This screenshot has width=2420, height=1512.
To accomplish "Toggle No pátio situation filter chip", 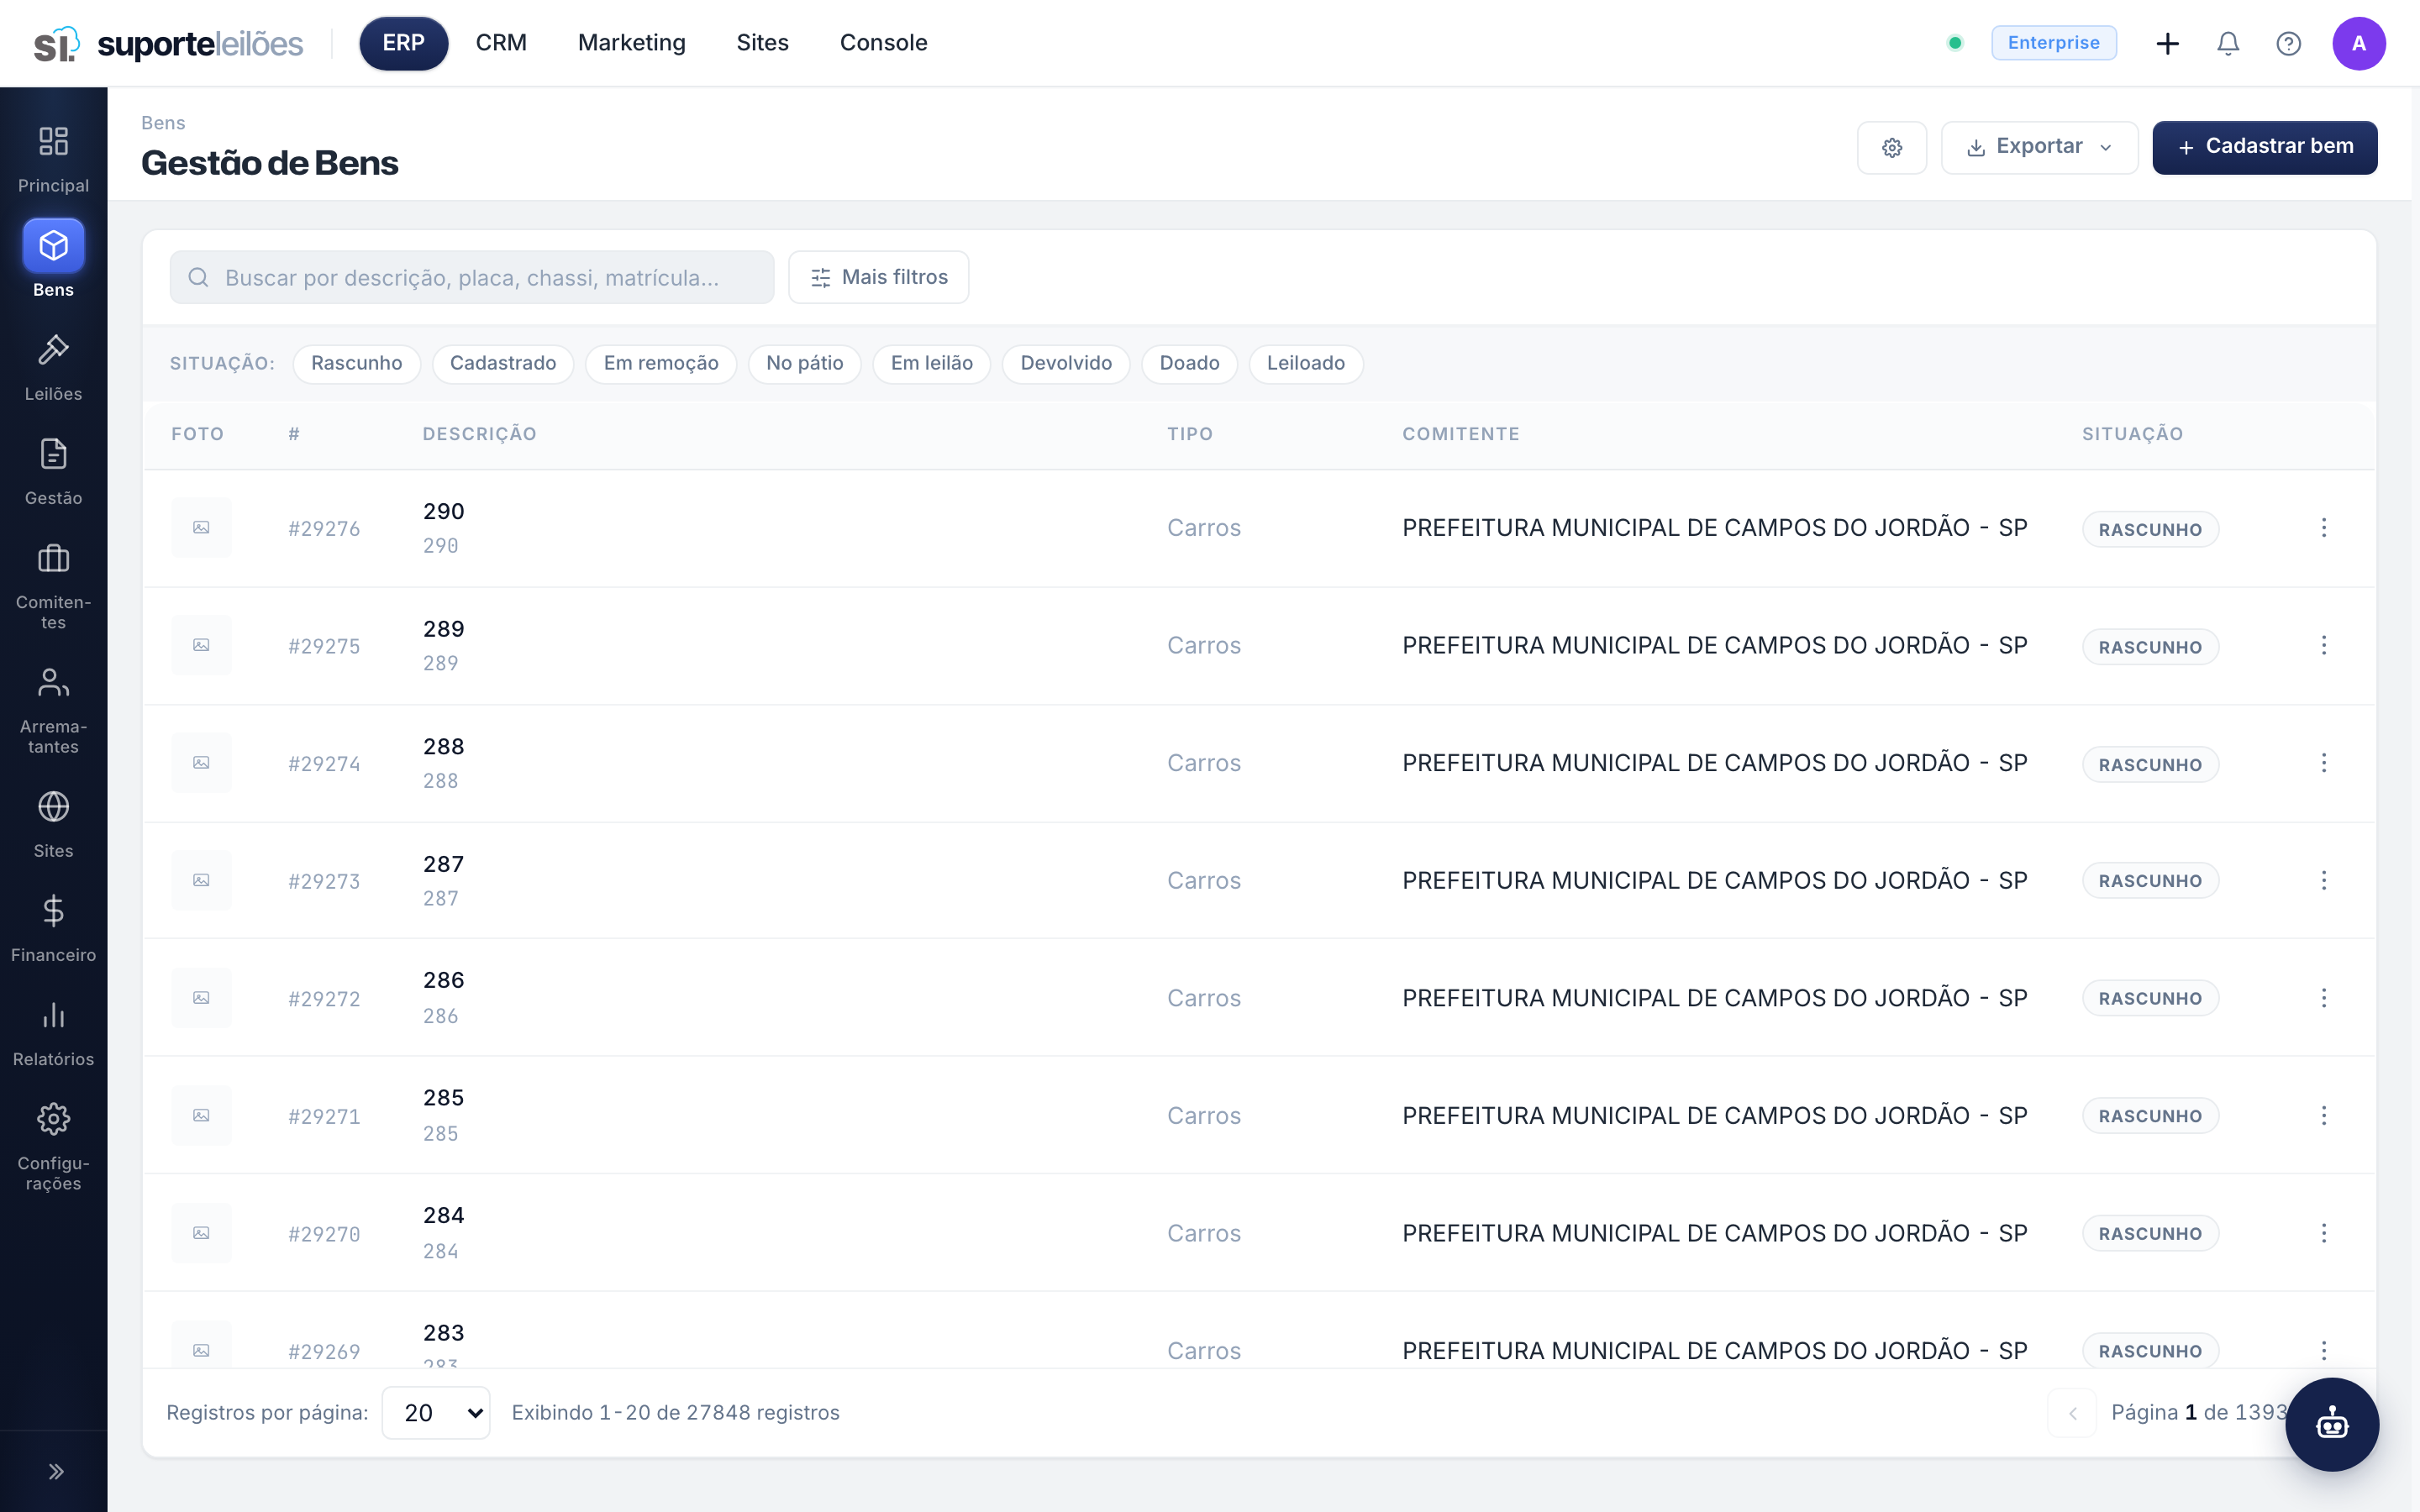I will click(x=804, y=363).
